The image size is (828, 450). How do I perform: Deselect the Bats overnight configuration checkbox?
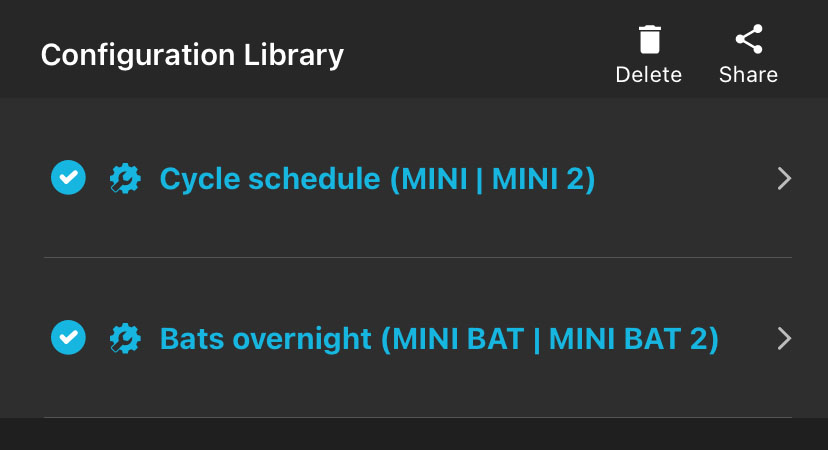pyautogui.click(x=68, y=338)
